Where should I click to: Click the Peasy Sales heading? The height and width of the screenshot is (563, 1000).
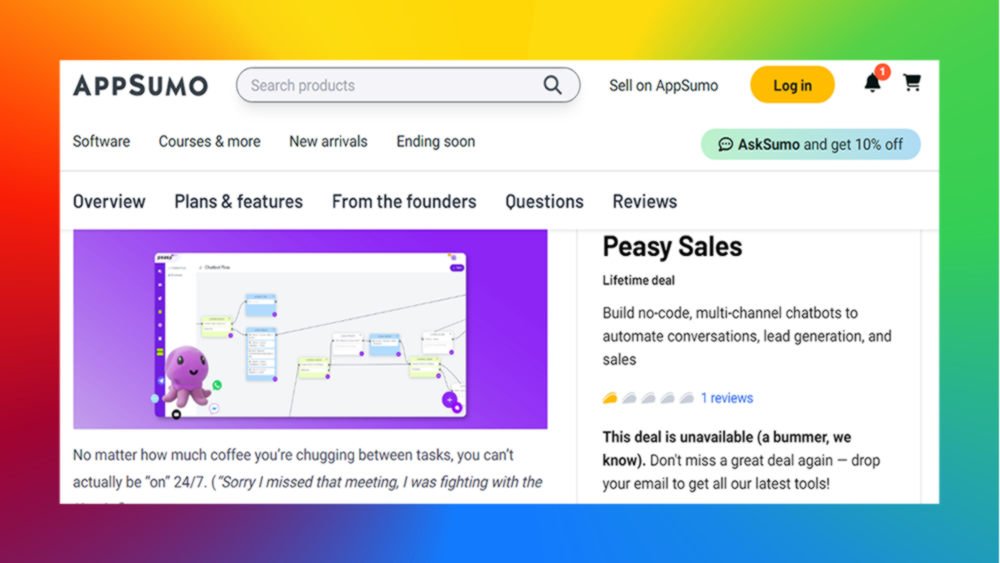coord(672,247)
